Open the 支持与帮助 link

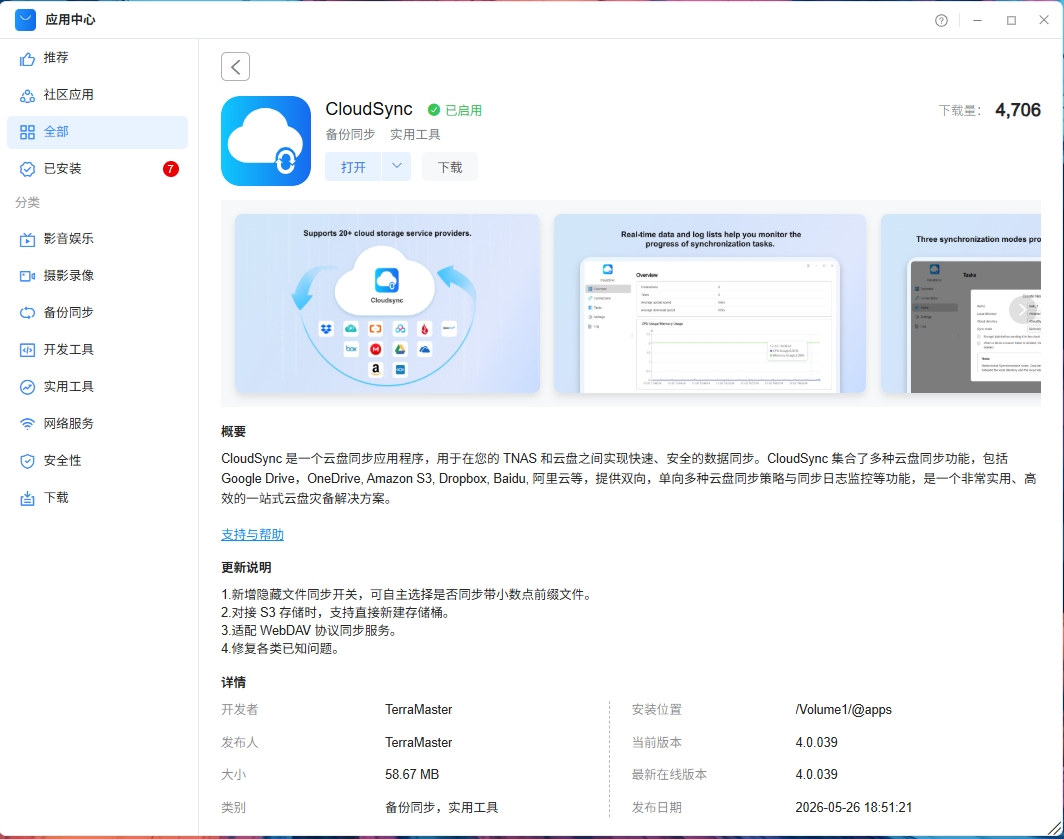click(x=252, y=534)
